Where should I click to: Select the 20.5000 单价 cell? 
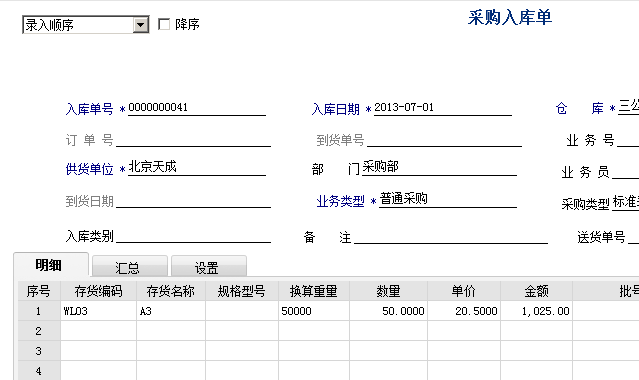click(x=464, y=311)
